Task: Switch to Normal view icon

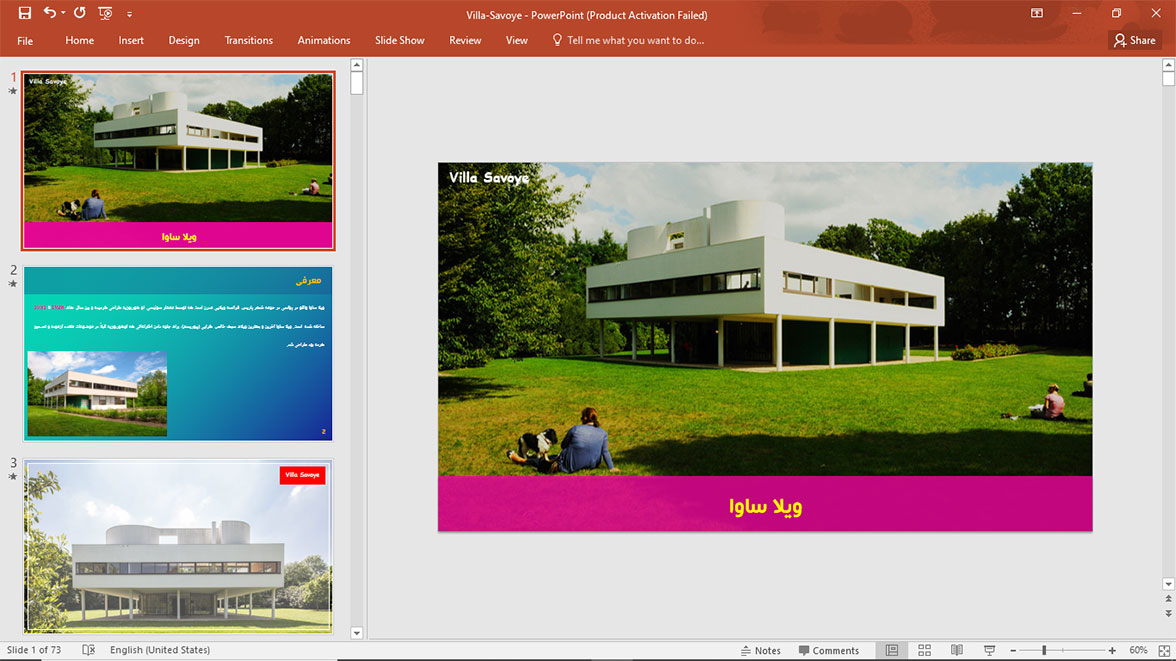Action: 892,650
